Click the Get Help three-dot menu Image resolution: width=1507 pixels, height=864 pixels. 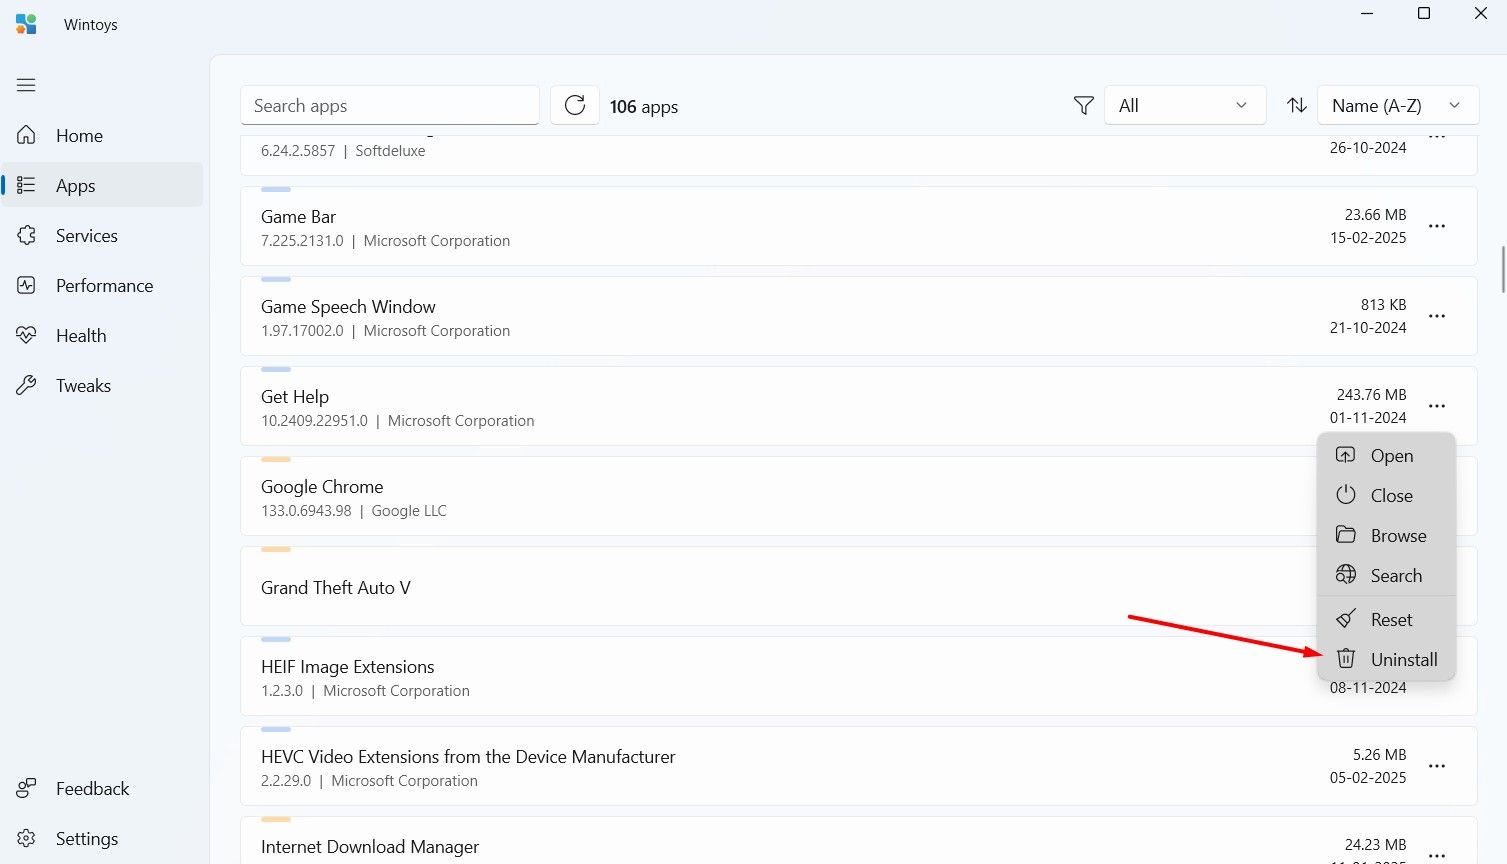1437,406
